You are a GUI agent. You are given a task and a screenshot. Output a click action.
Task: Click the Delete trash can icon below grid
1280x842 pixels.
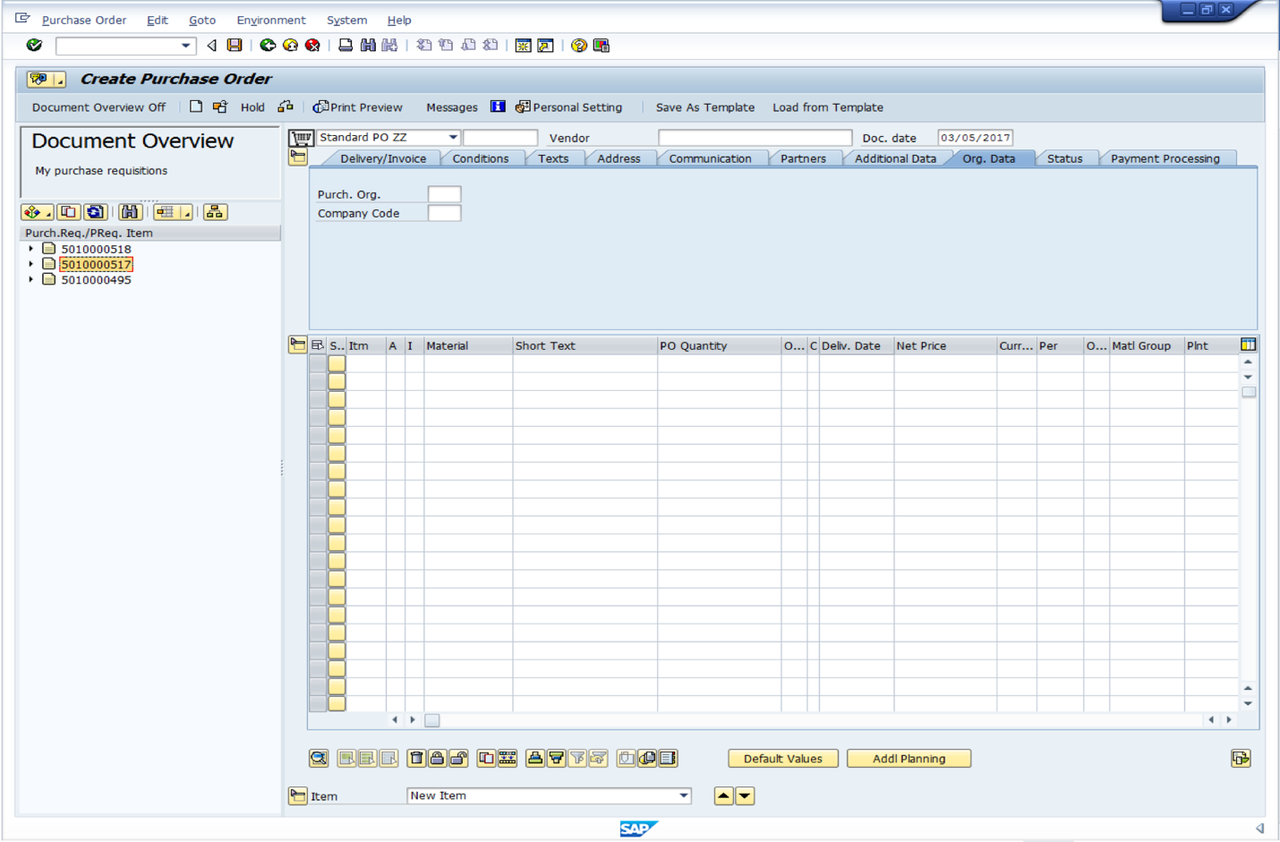click(x=417, y=758)
